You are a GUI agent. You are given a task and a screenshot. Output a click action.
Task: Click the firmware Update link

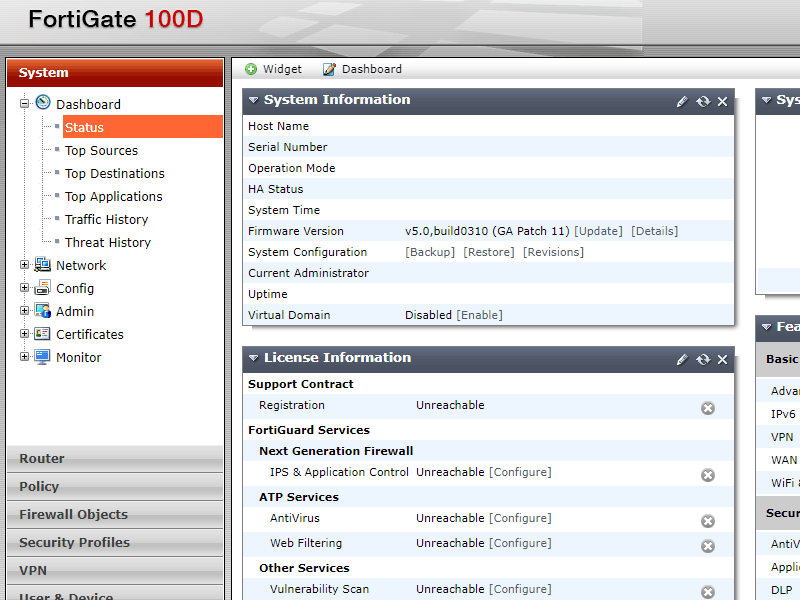(x=599, y=231)
